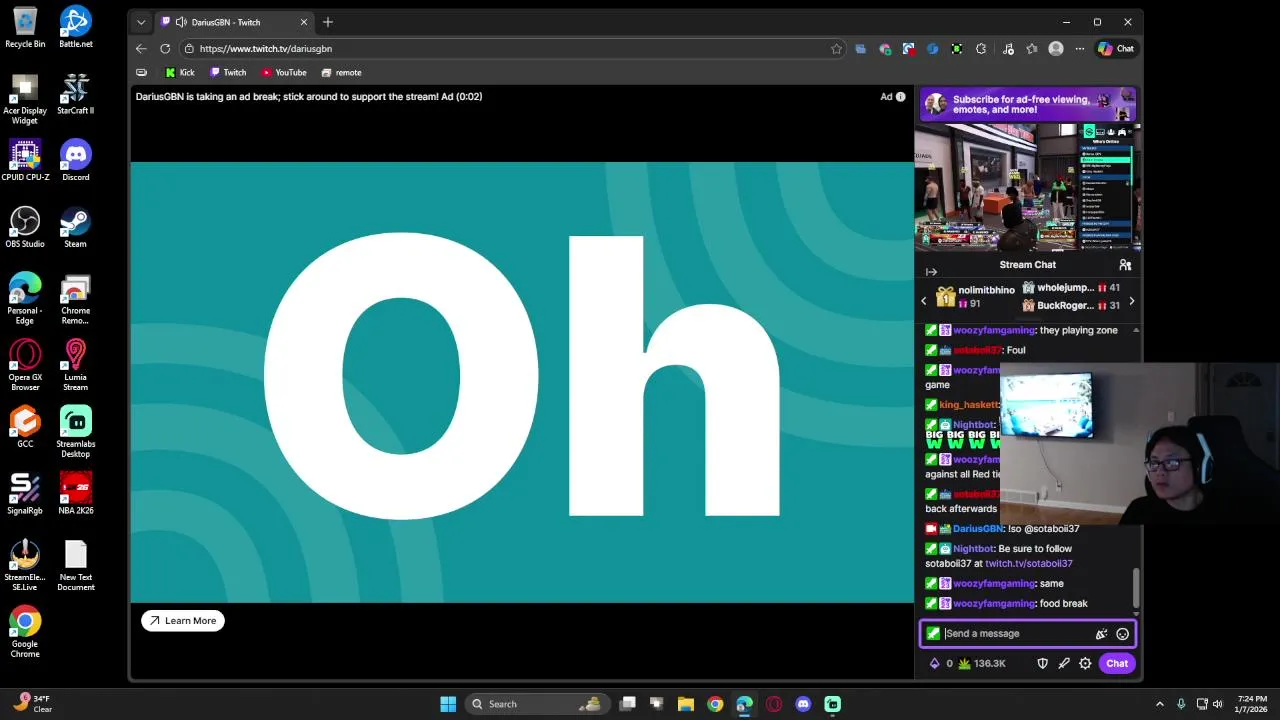Open the remote bookmark
This screenshot has width=1280, height=720.
coord(342,72)
